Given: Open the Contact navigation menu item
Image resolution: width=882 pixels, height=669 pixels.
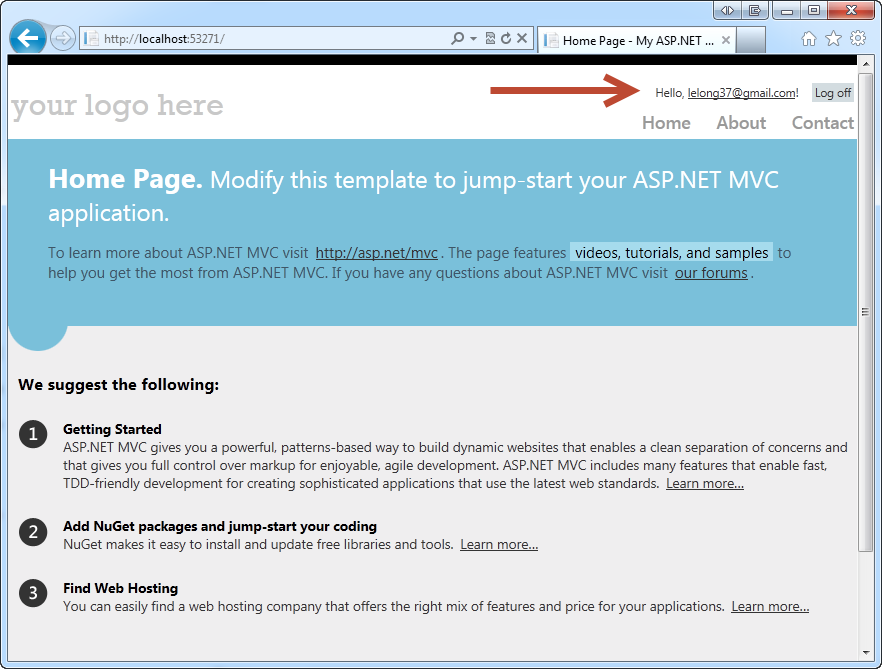Looking at the screenshot, I should (x=822, y=123).
